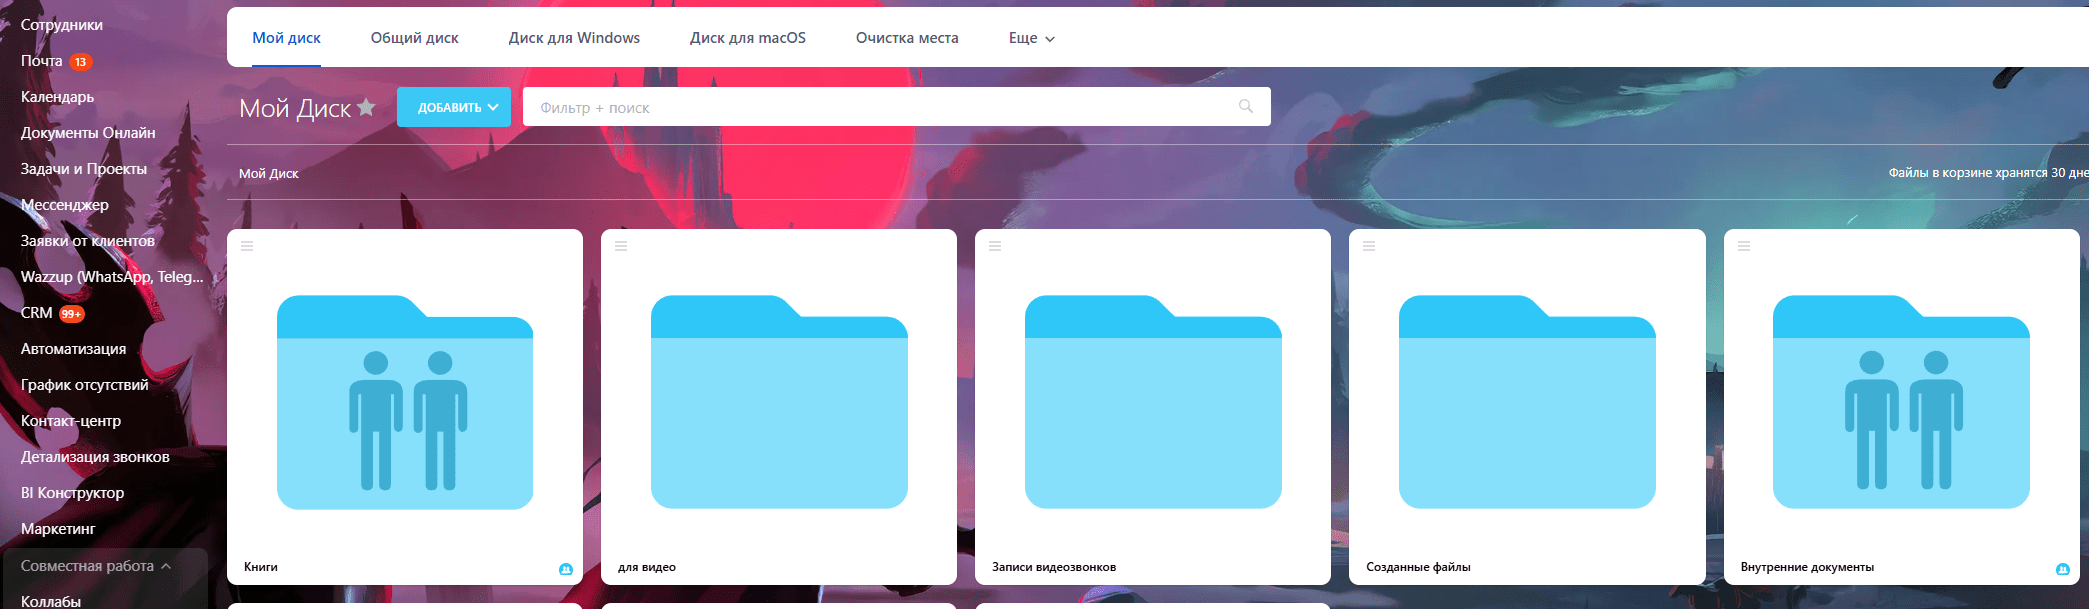Image resolution: width=2089 pixels, height=609 pixels.
Task: Open the hamburger menu on Созданные файлы card
Action: pyautogui.click(x=1369, y=246)
